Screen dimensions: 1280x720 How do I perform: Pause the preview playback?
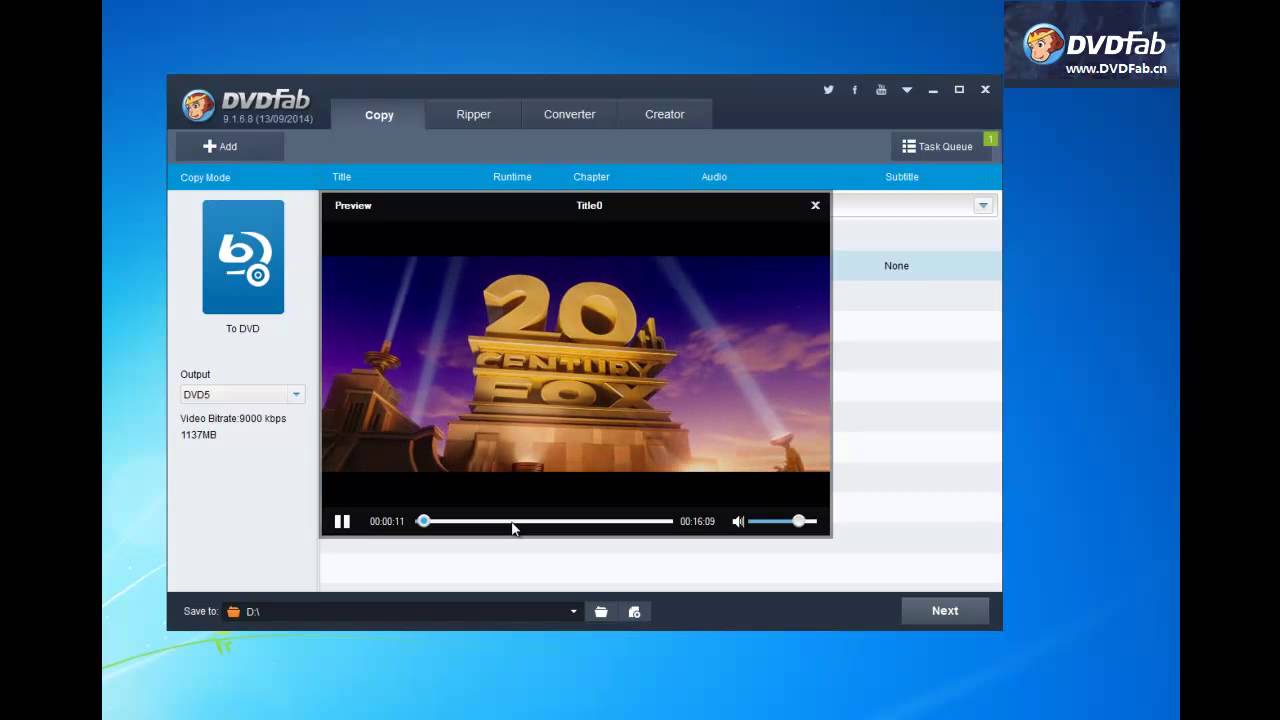pyautogui.click(x=342, y=521)
